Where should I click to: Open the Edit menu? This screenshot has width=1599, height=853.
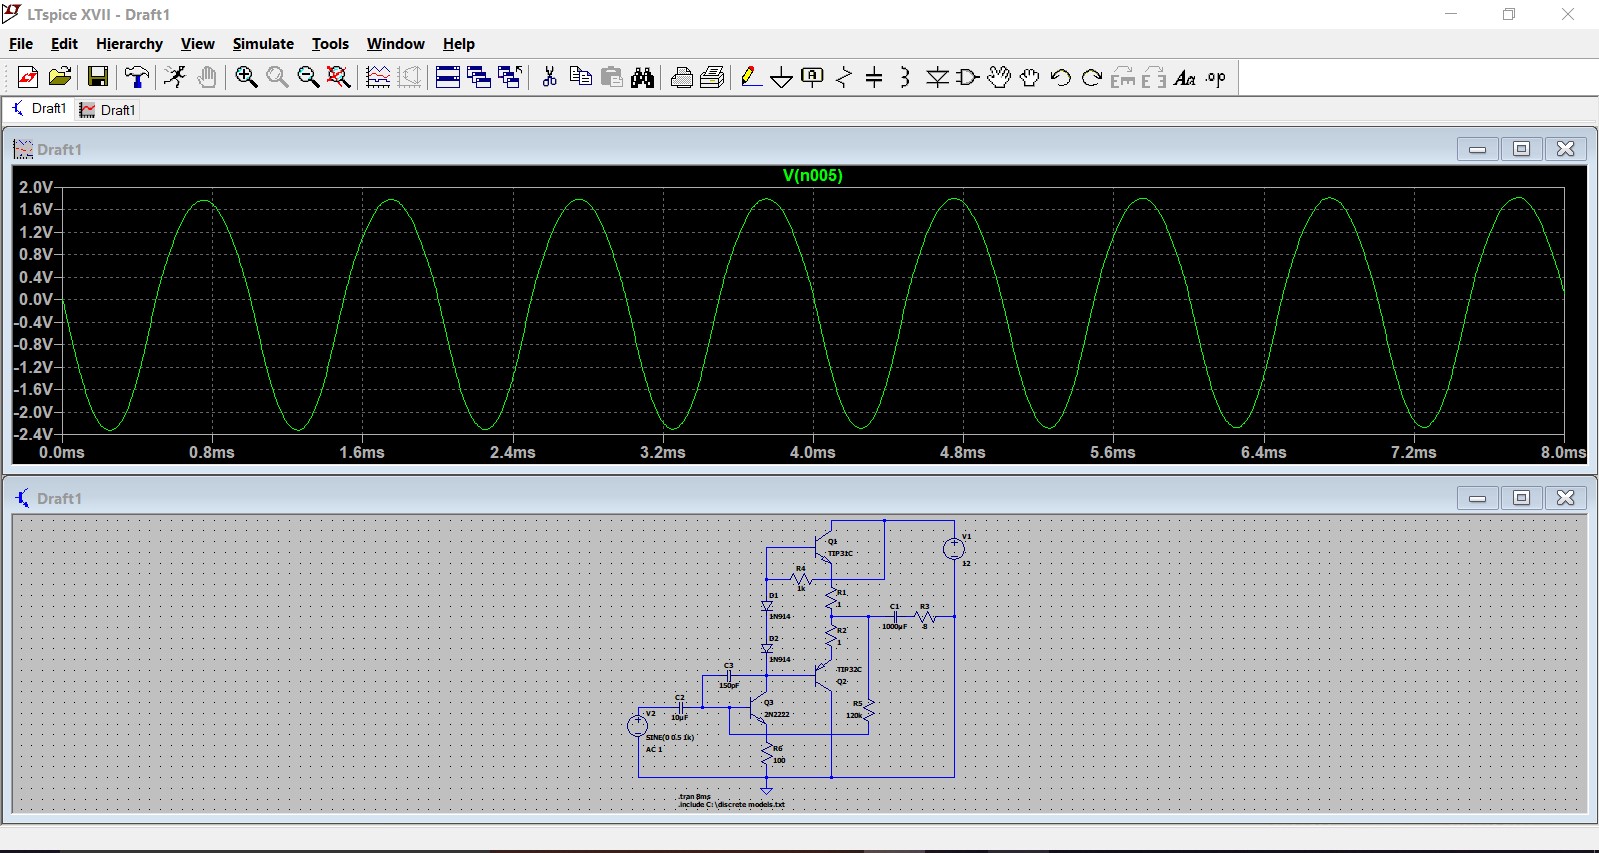tap(64, 44)
